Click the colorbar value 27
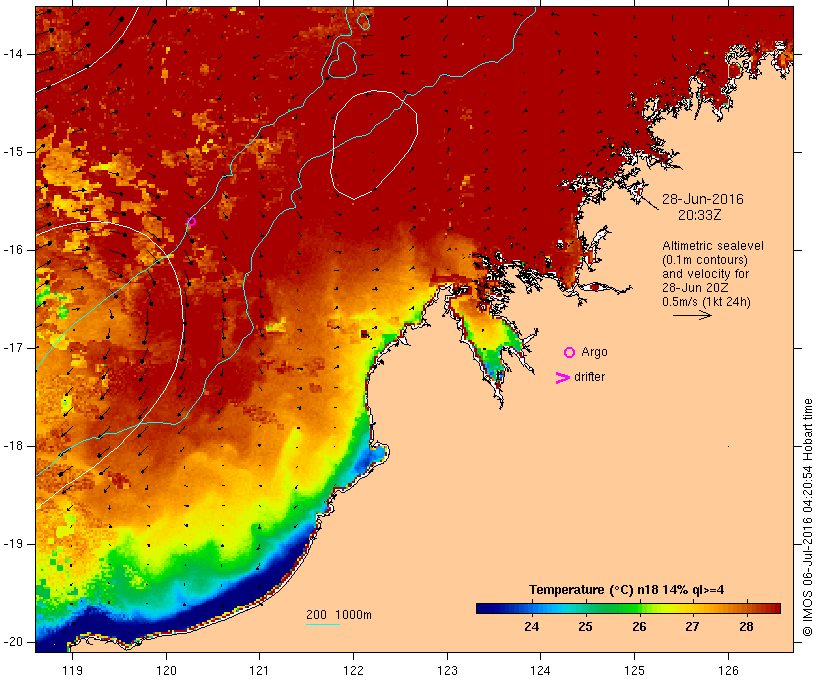The height and width of the screenshot is (680, 820). 692,626
